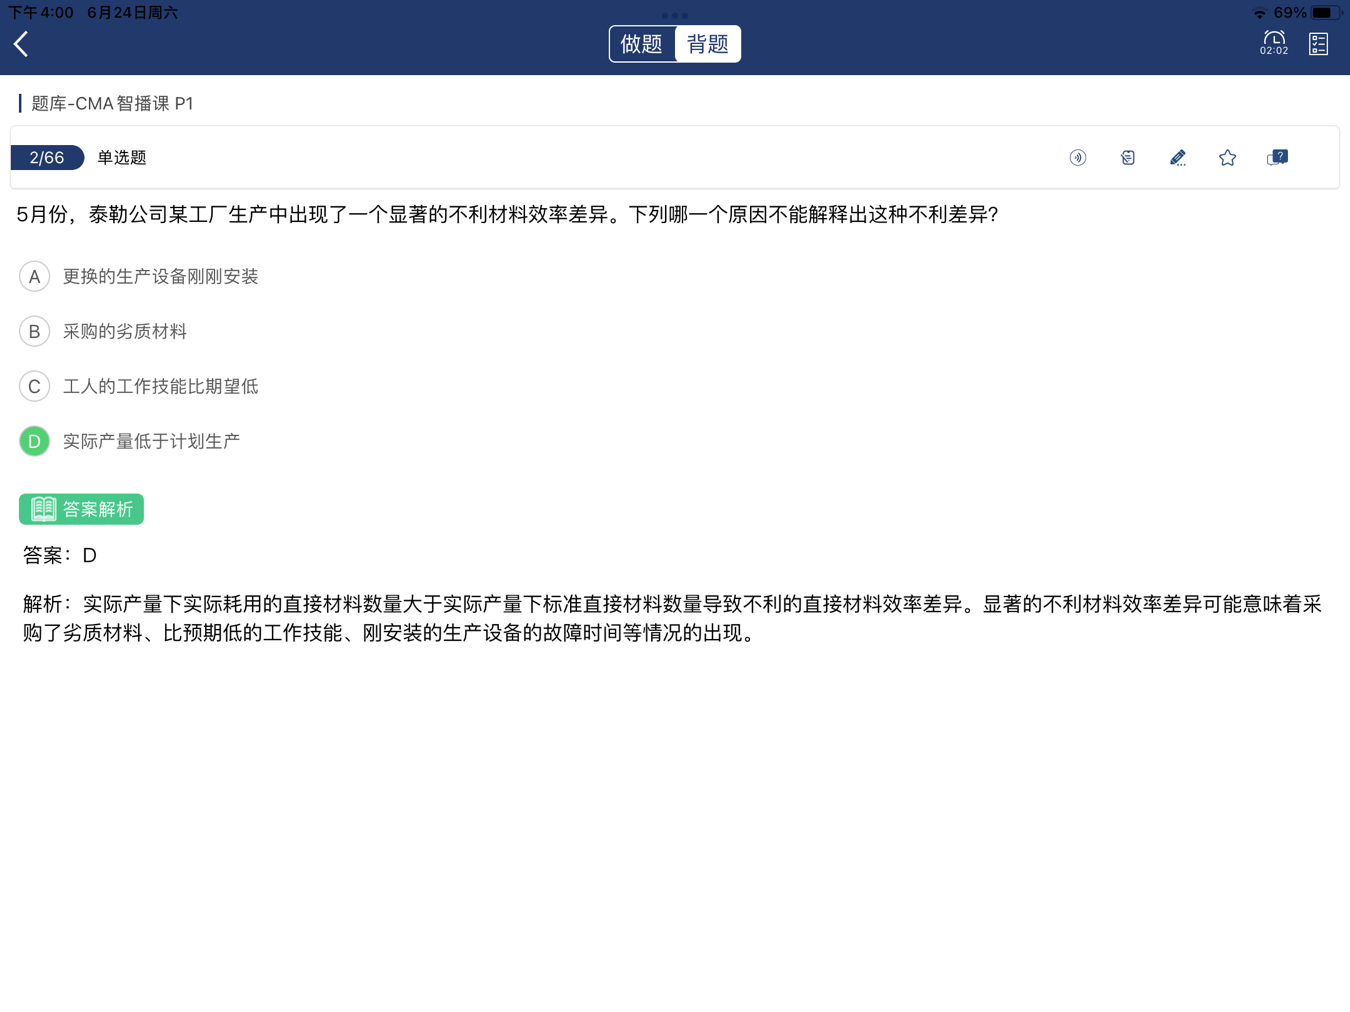The width and height of the screenshot is (1350, 1012).
Task: Favorite this question with the star icon
Action: pyautogui.click(x=1227, y=158)
